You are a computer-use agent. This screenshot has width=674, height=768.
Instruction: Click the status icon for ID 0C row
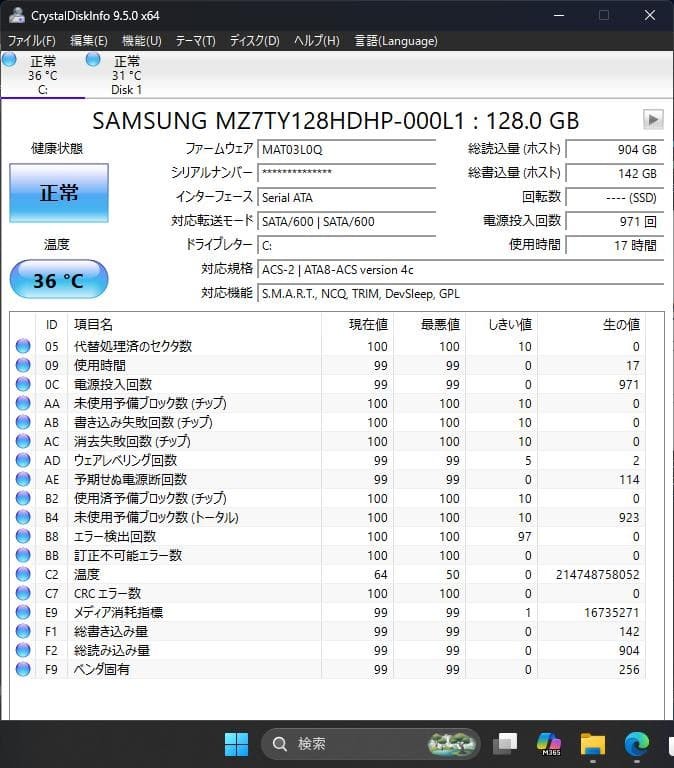point(23,384)
